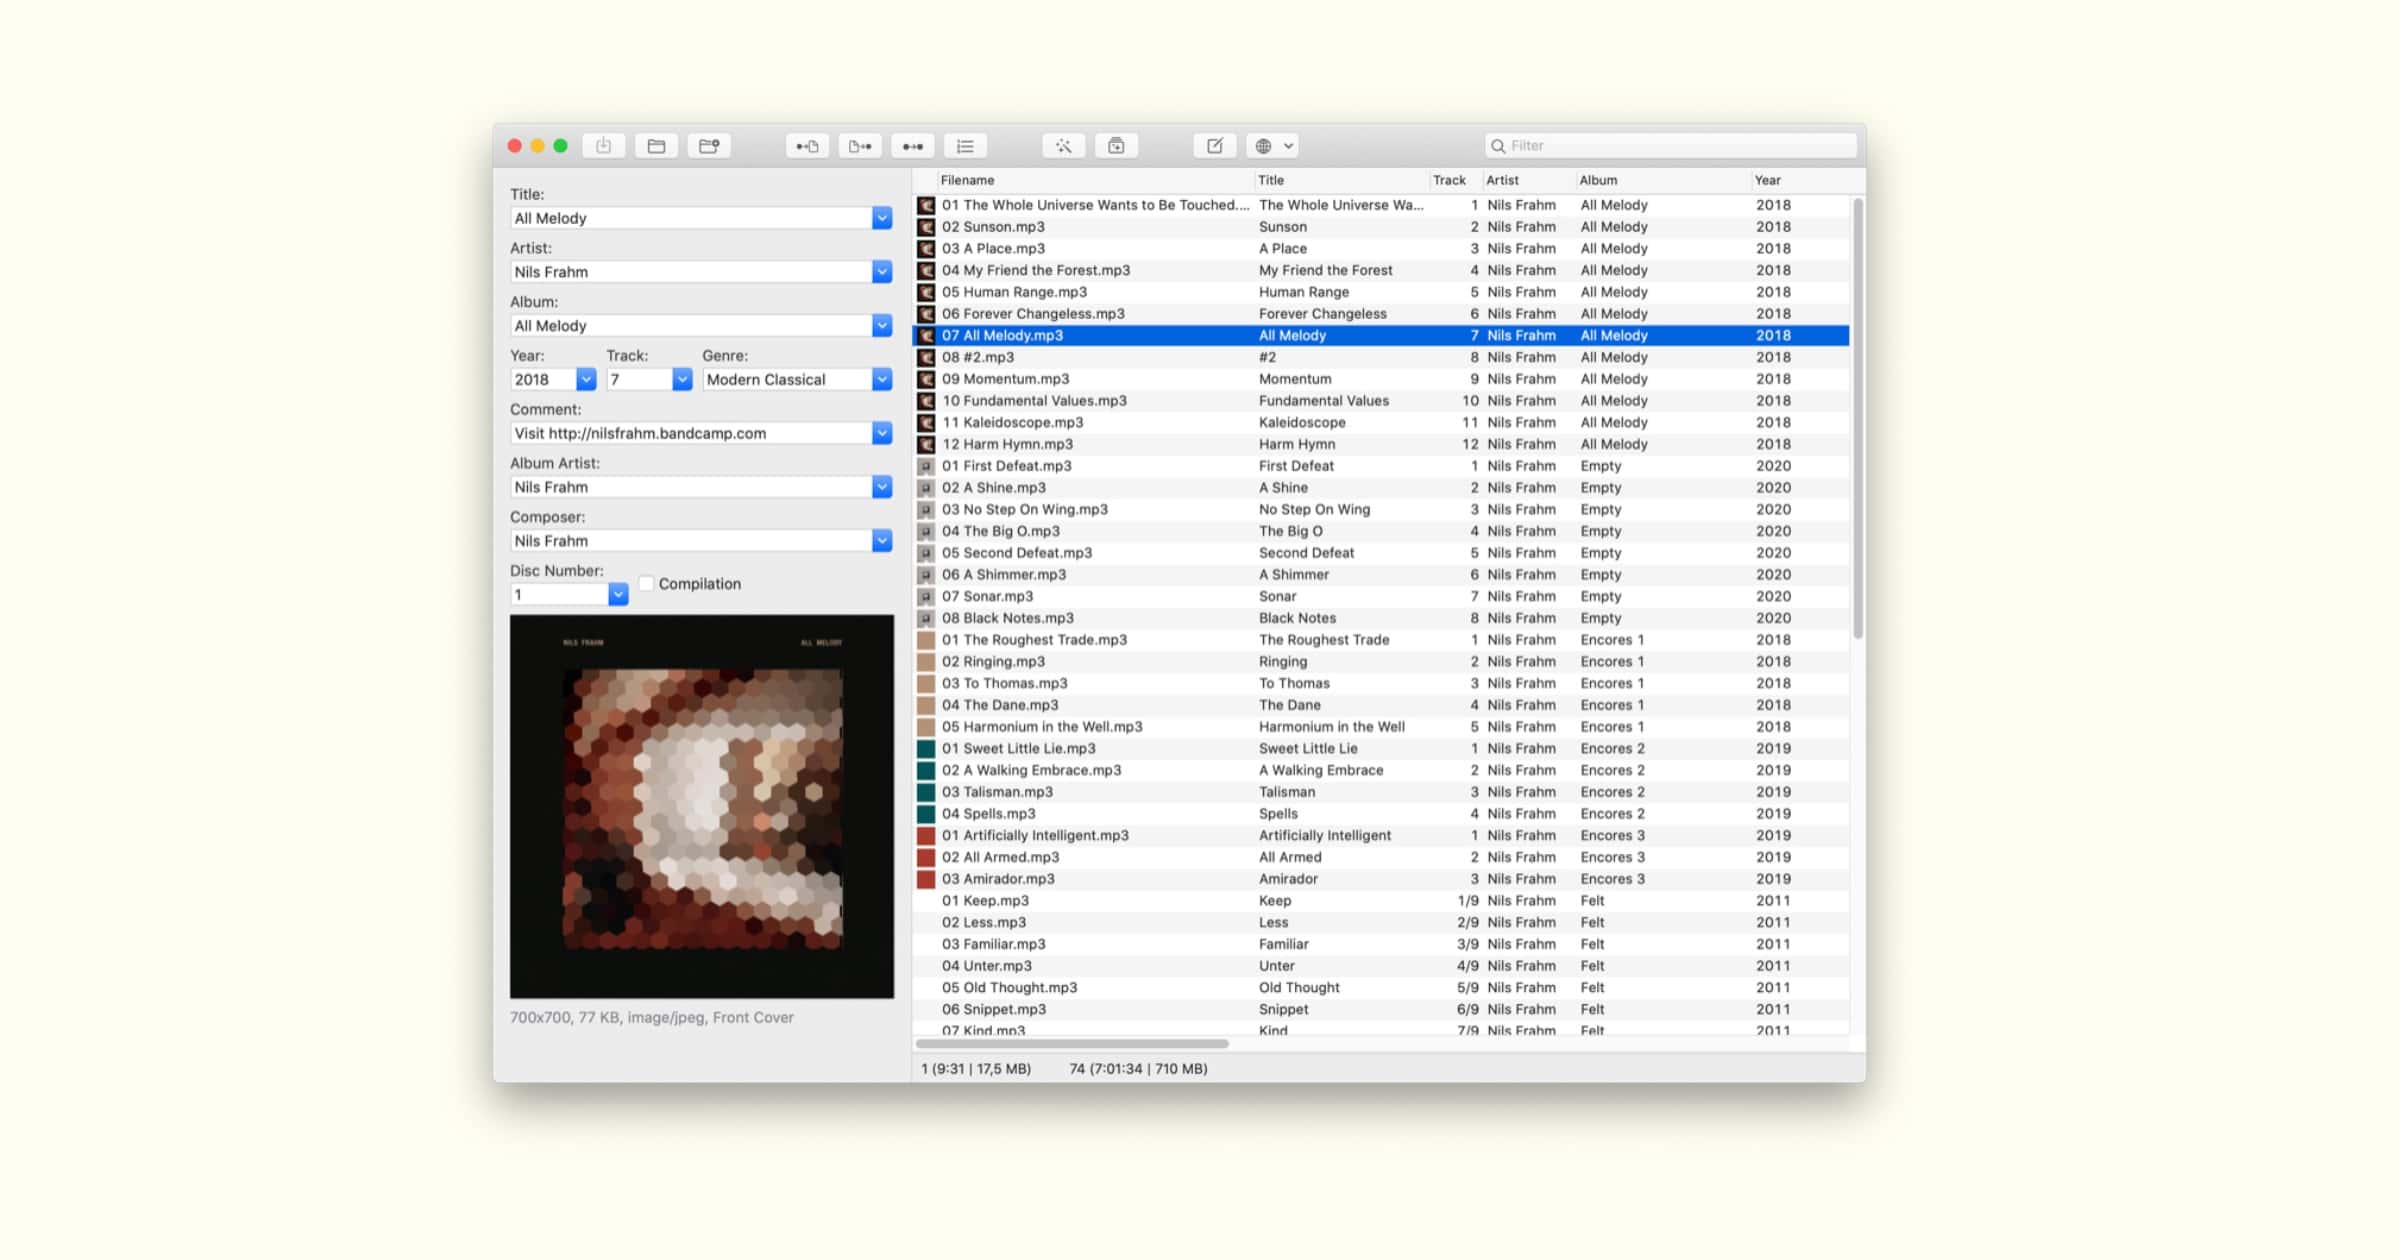Click the Tag to Filename converter icon
2400x1260 pixels.
click(x=806, y=146)
